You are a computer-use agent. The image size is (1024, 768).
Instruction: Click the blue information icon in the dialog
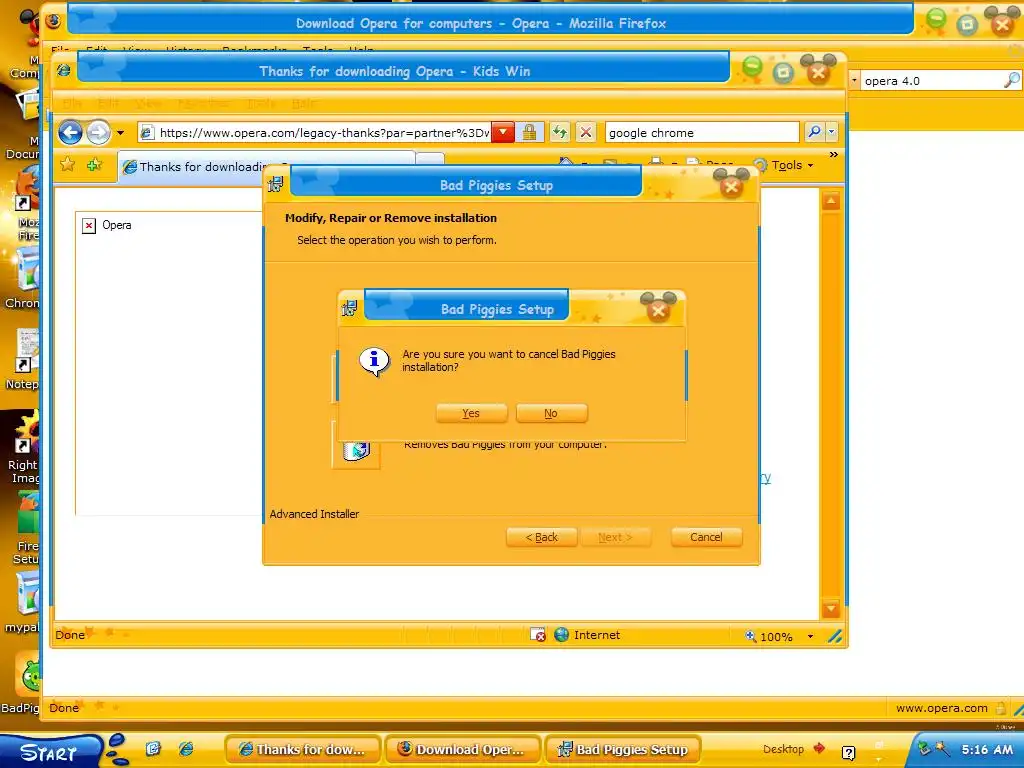point(374,360)
